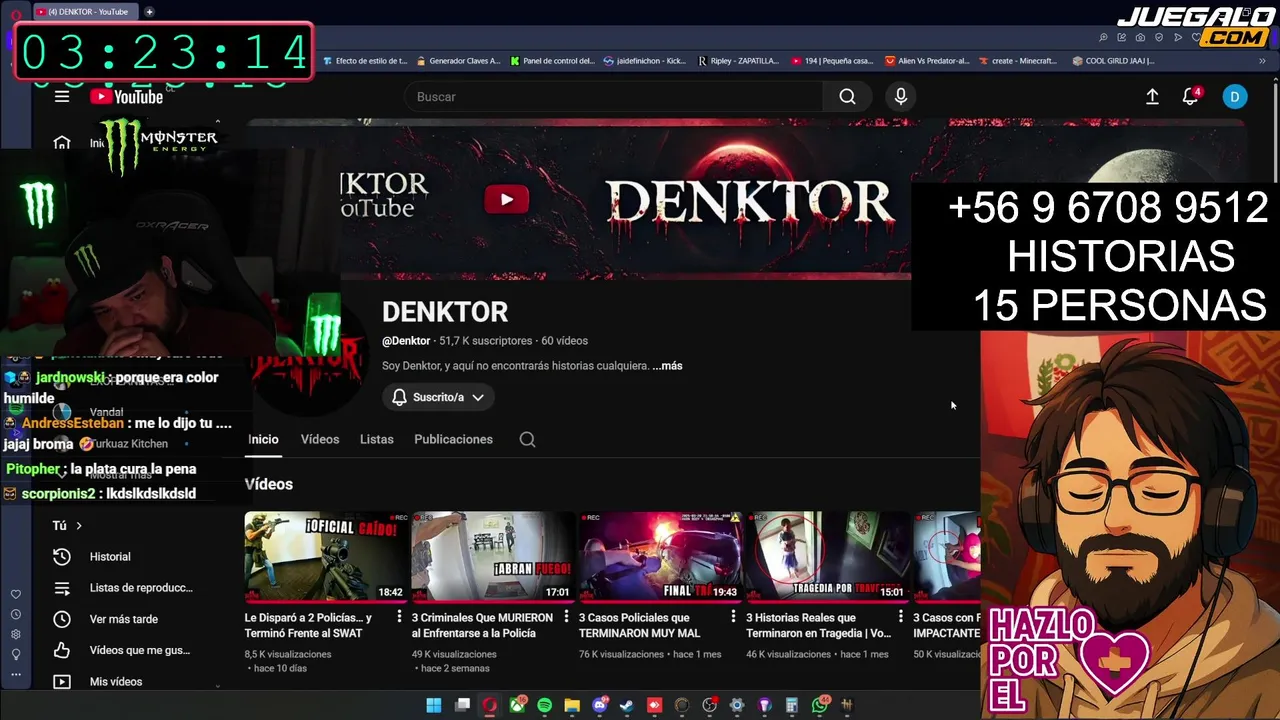Open Task View on the taskbar
The width and height of the screenshot is (1280, 720).
click(462, 705)
